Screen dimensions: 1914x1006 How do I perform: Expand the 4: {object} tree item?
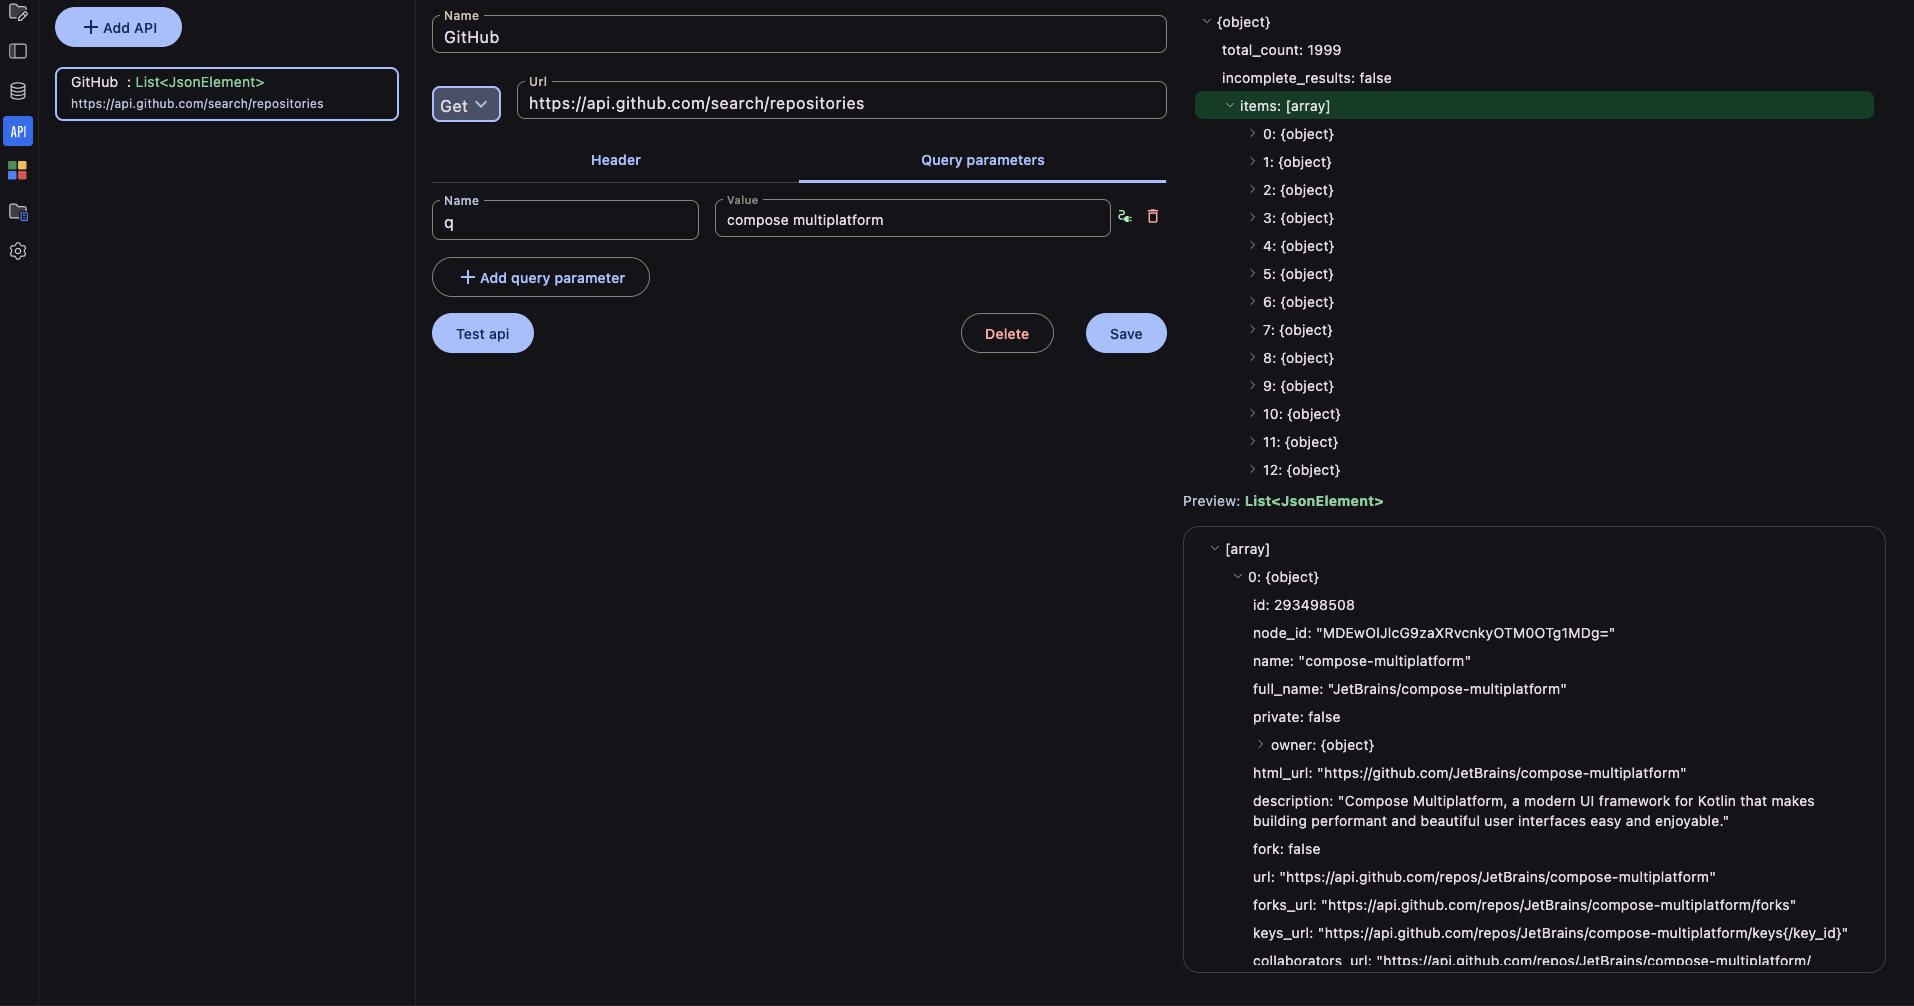(x=1252, y=246)
